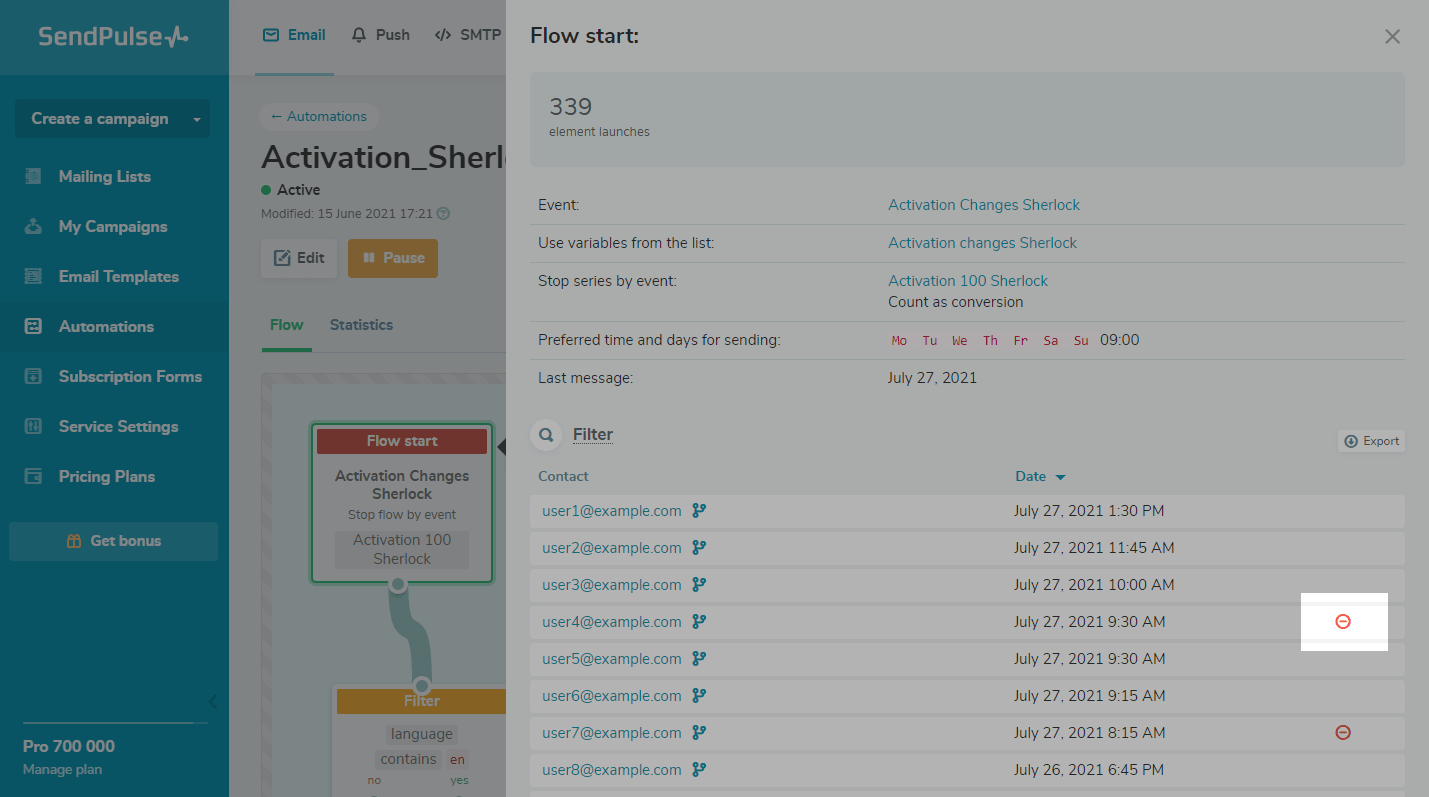This screenshot has width=1429, height=797.
Task: View flow path icon for user4@example.com
Action: point(699,621)
